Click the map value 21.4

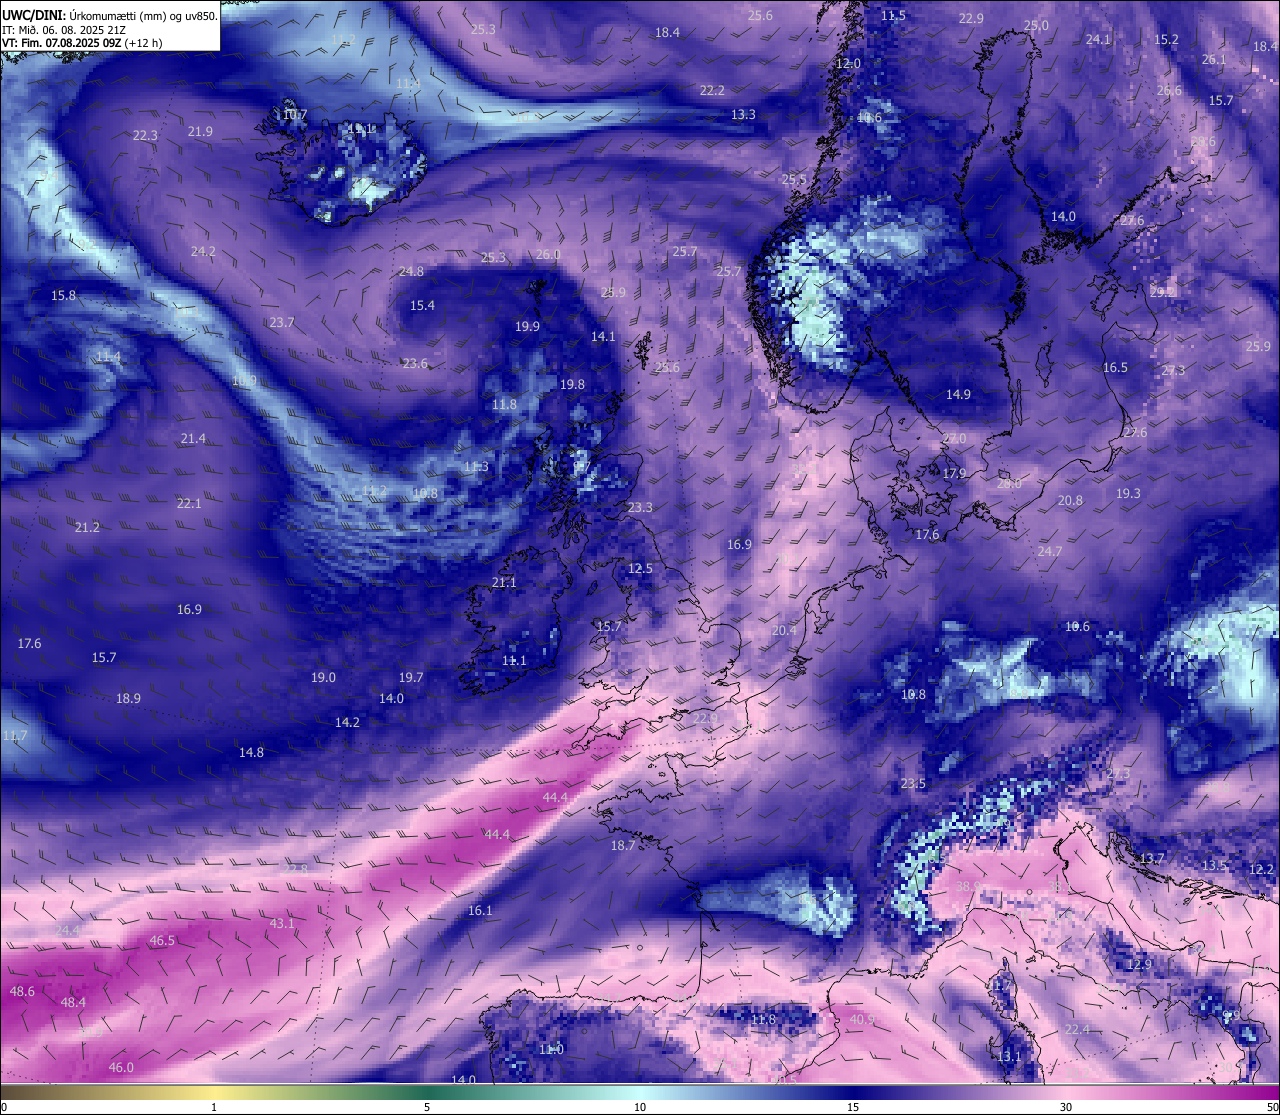193,438
